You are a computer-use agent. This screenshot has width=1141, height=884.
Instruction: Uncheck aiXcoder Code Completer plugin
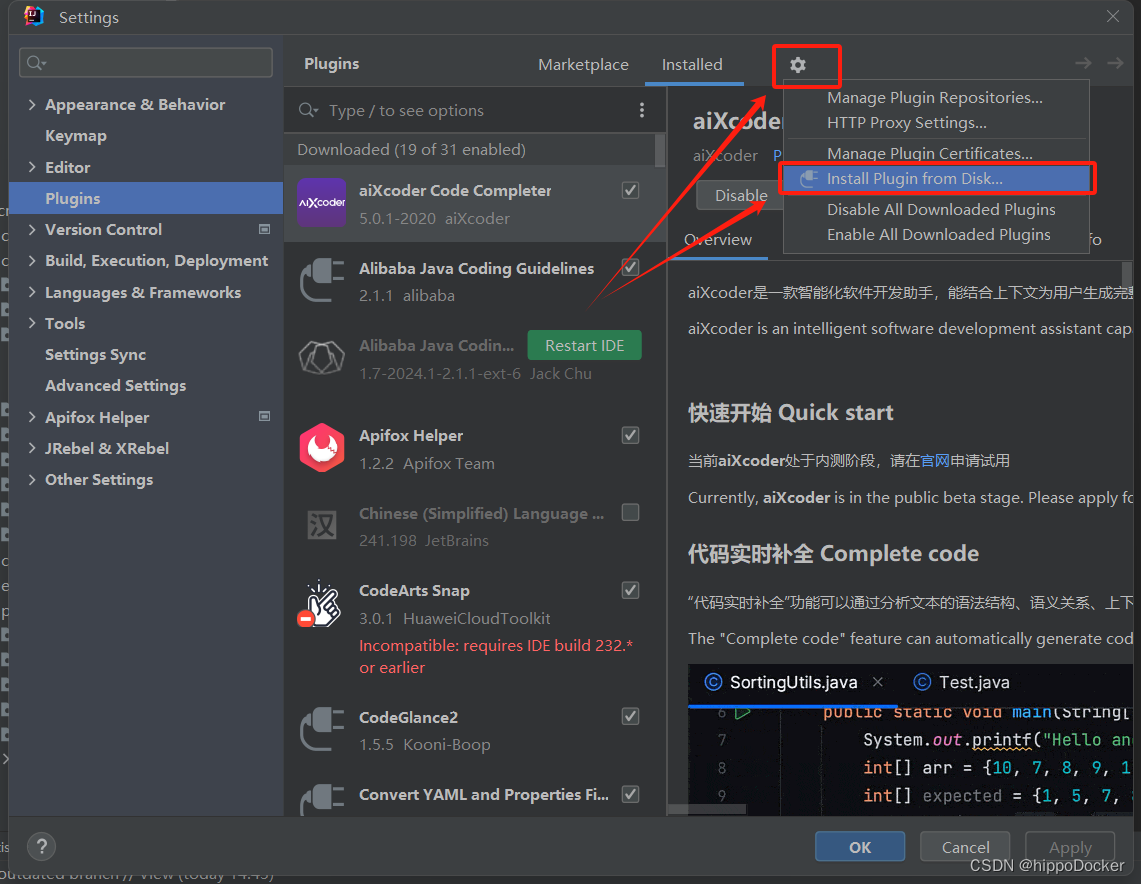[630, 191]
